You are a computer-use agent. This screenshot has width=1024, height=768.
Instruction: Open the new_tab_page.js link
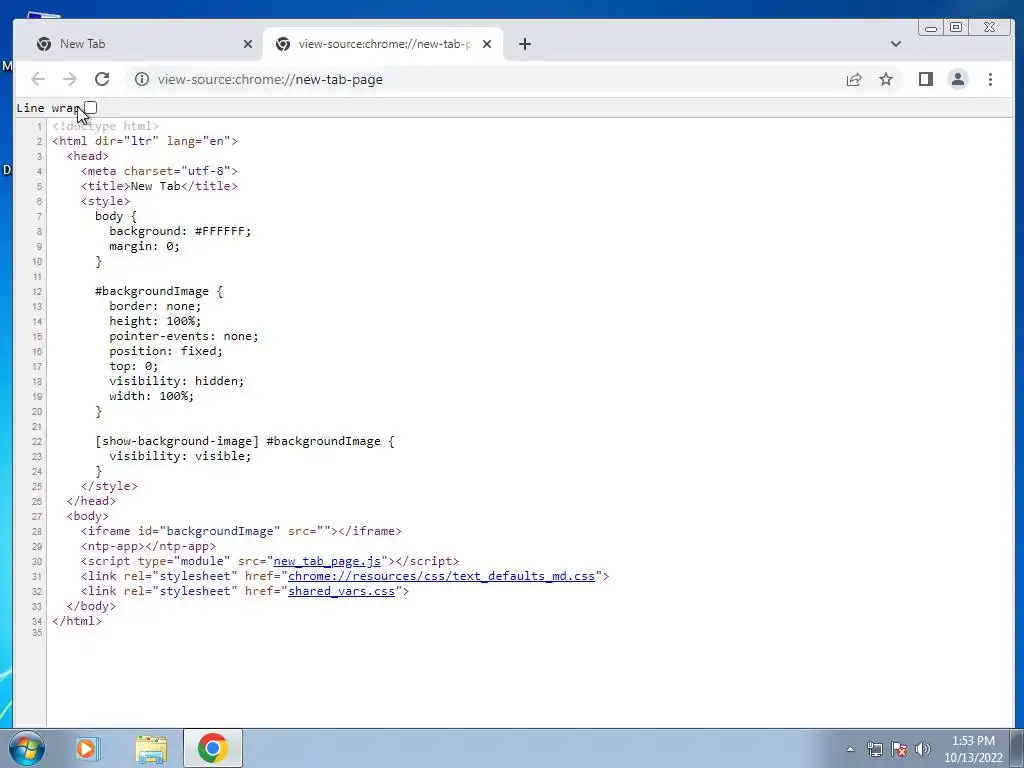[327, 561]
